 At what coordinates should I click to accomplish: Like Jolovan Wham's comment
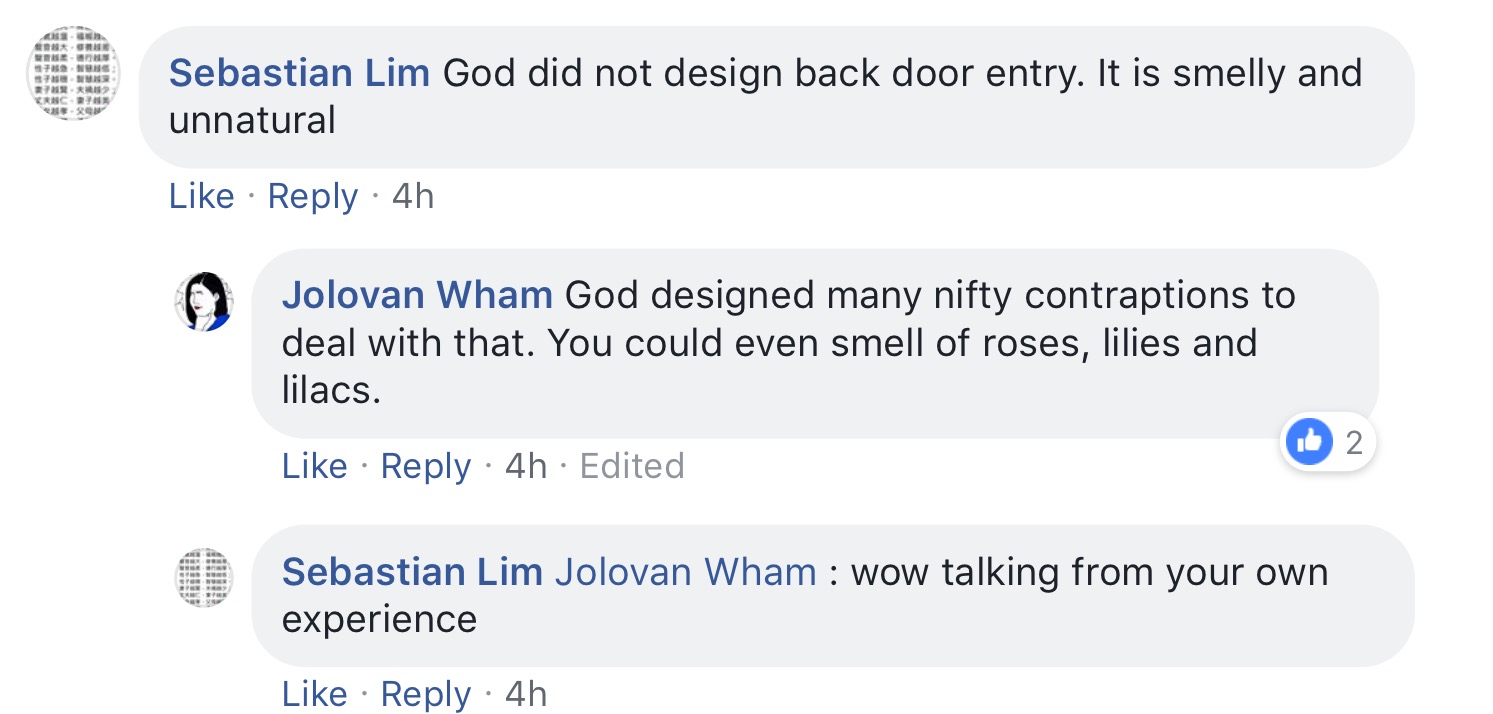point(314,466)
